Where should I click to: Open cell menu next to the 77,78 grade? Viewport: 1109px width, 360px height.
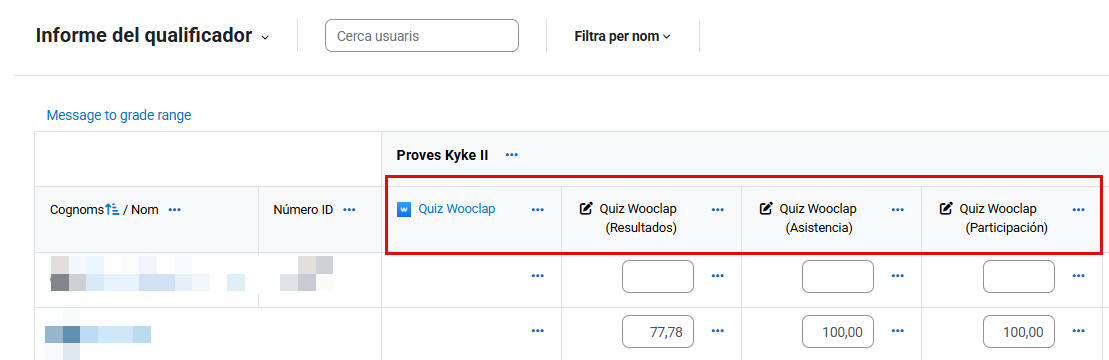coord(718,331)
